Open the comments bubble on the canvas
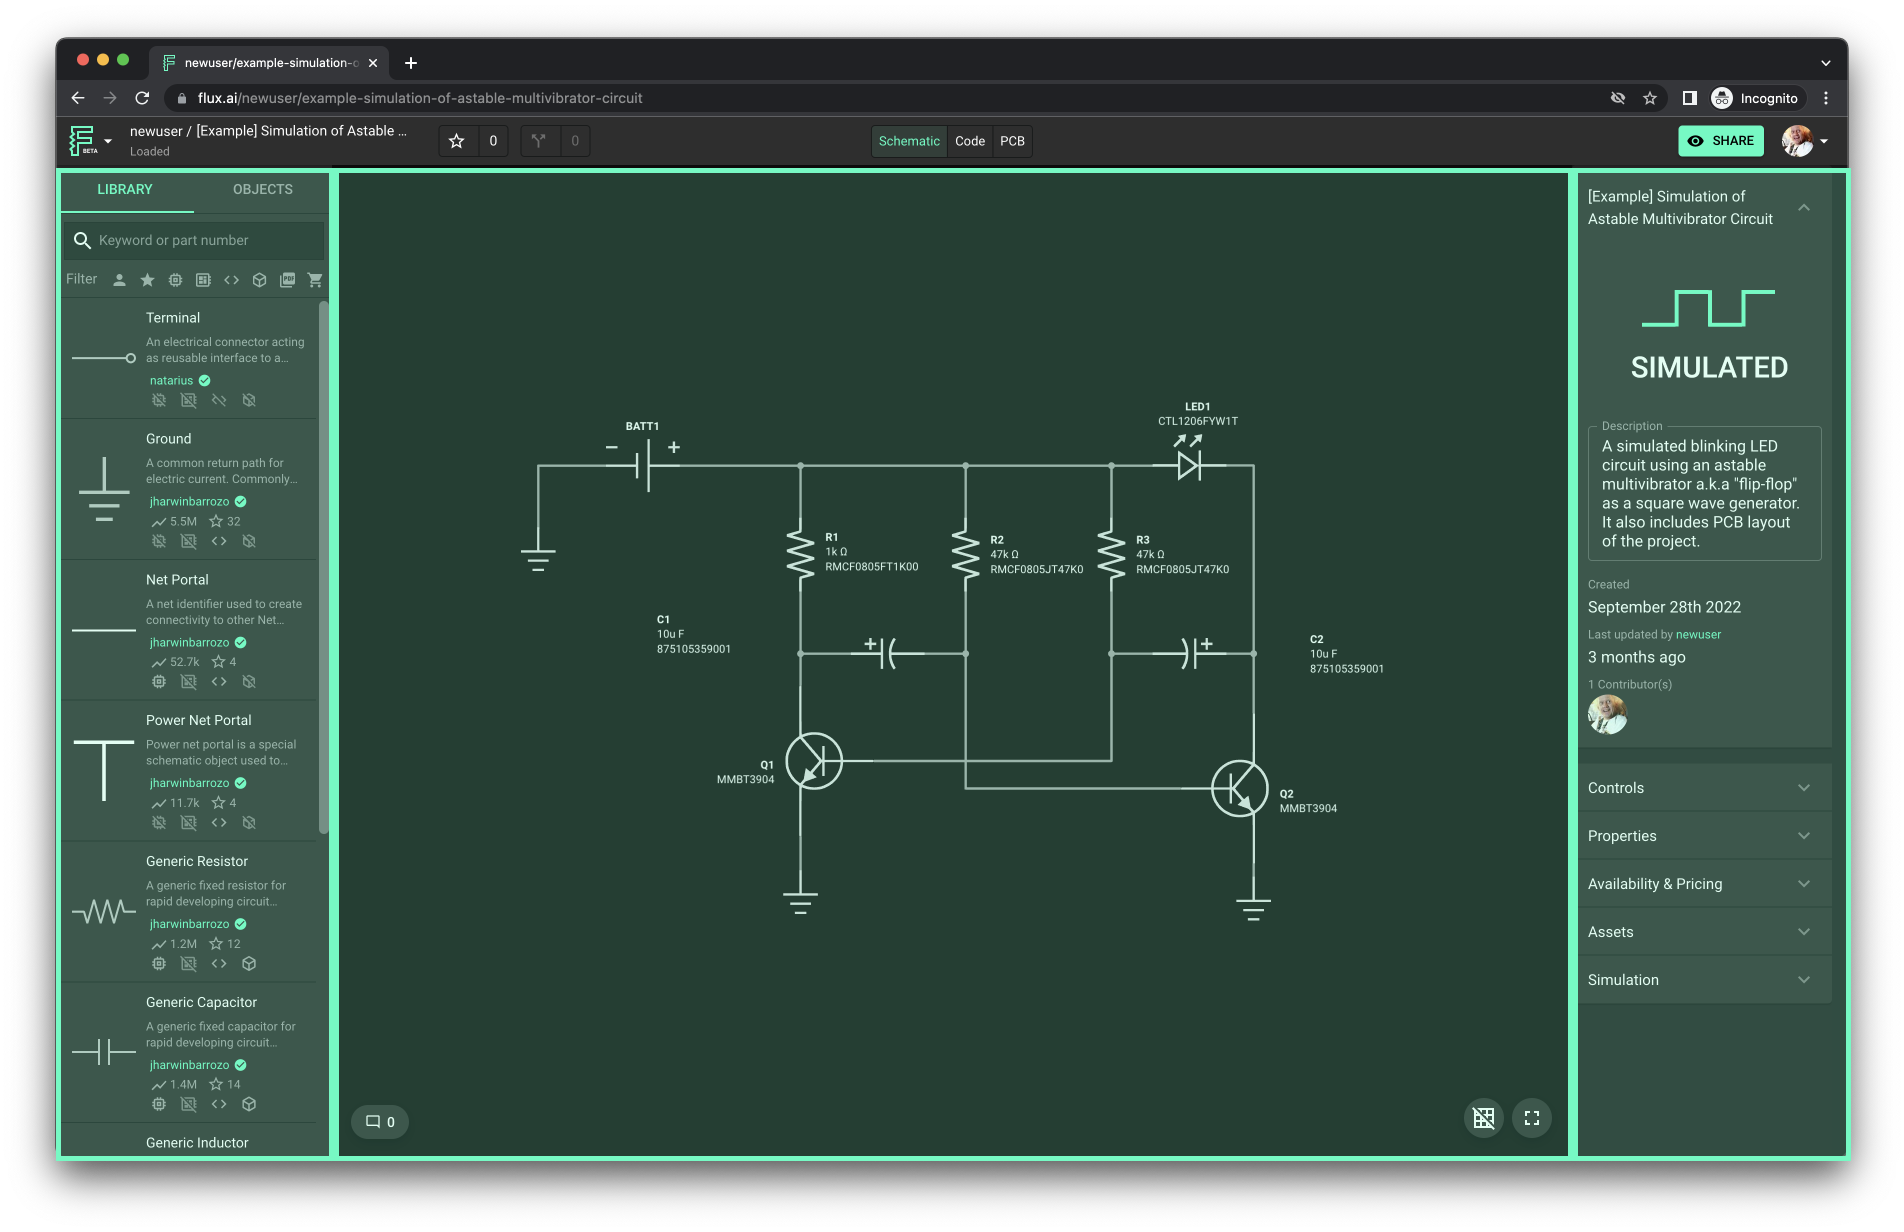 pyautogui.click(x=379, y=1121)
